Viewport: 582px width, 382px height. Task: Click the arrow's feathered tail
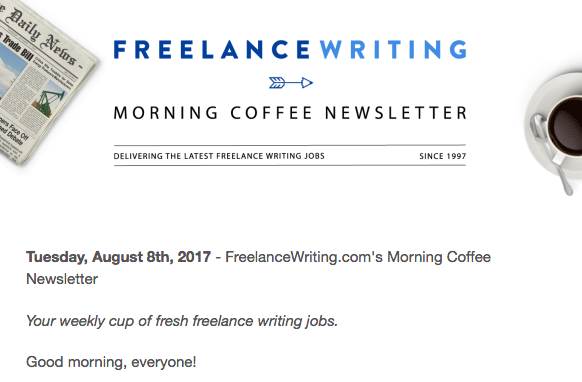pos(277,82)
